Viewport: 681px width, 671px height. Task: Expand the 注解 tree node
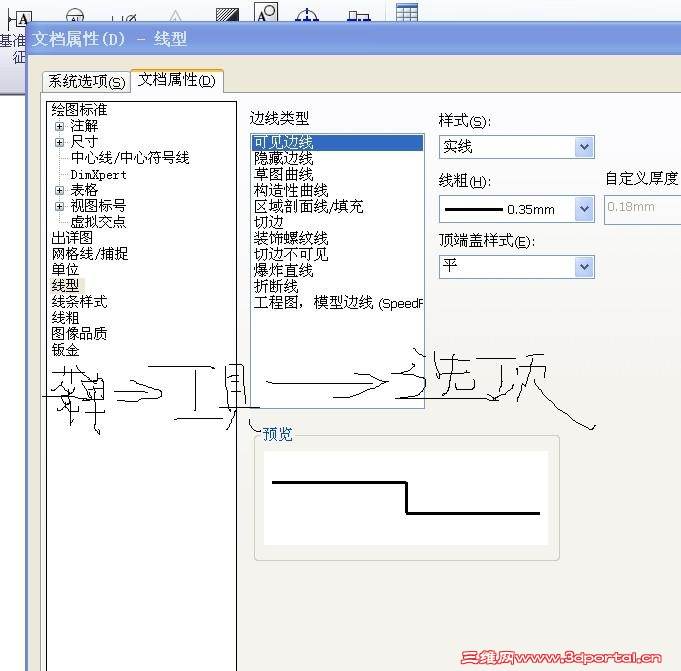60,126
